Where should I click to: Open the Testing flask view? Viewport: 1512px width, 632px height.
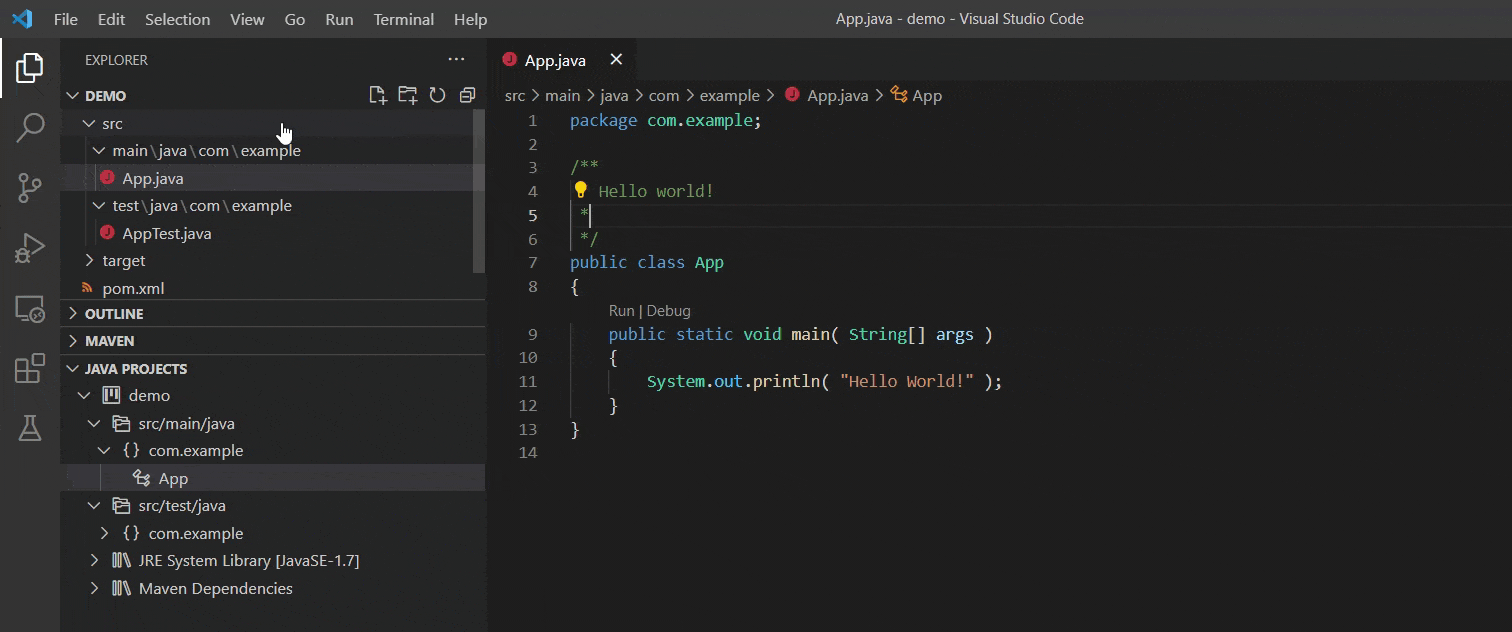point(30,428)
